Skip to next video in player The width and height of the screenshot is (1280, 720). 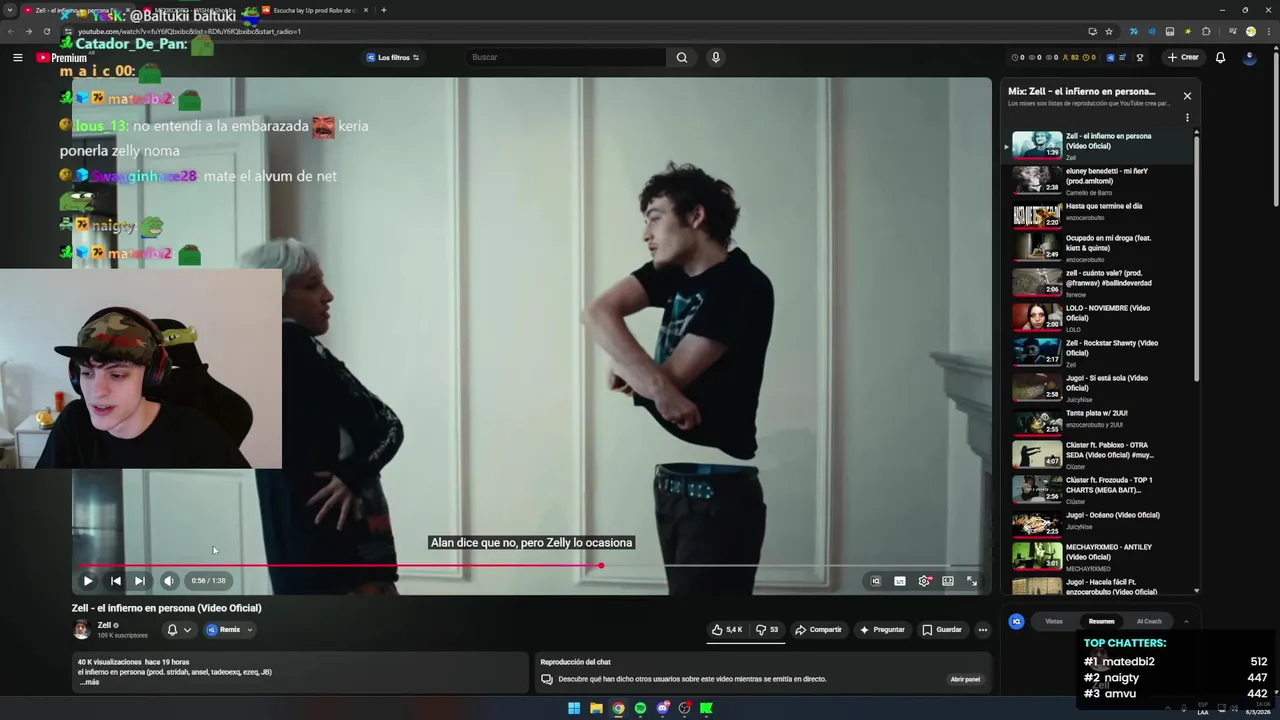pos(140,581)
